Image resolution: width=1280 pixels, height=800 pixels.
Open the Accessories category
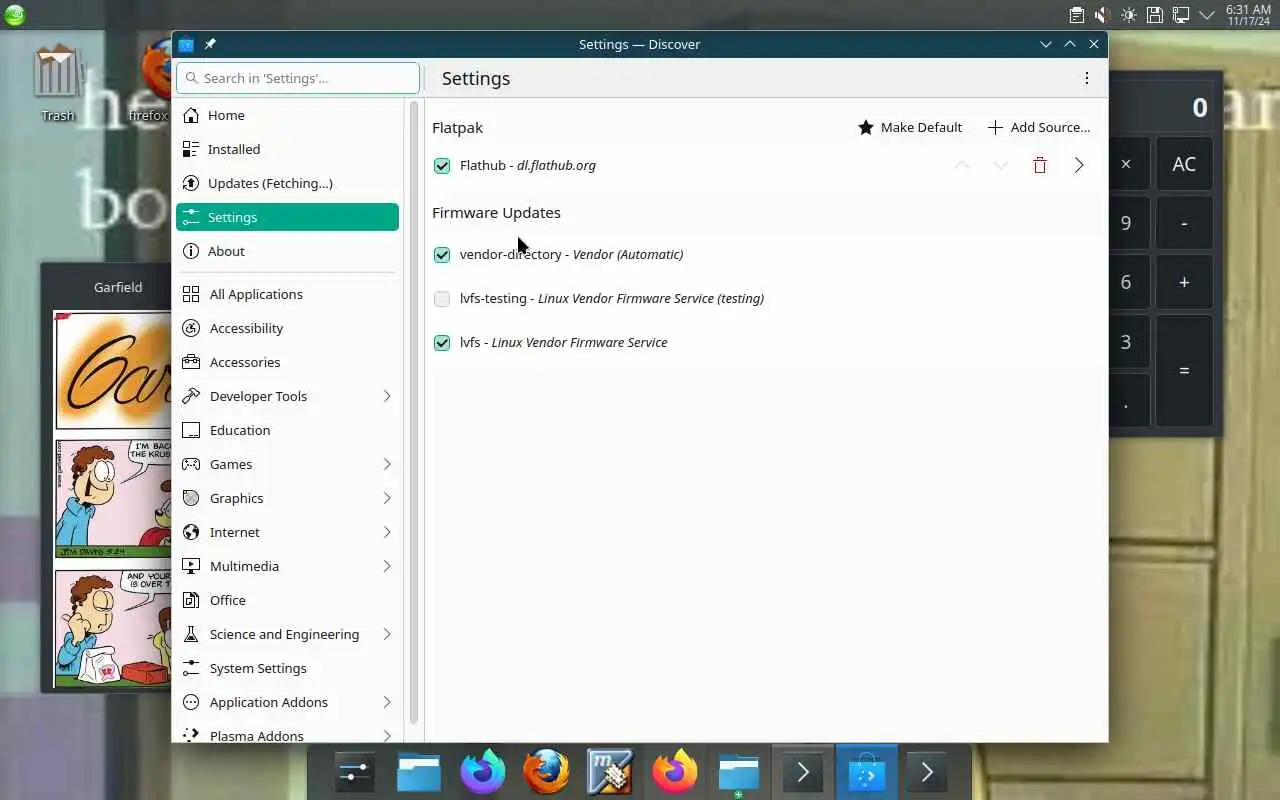point(287,362)
